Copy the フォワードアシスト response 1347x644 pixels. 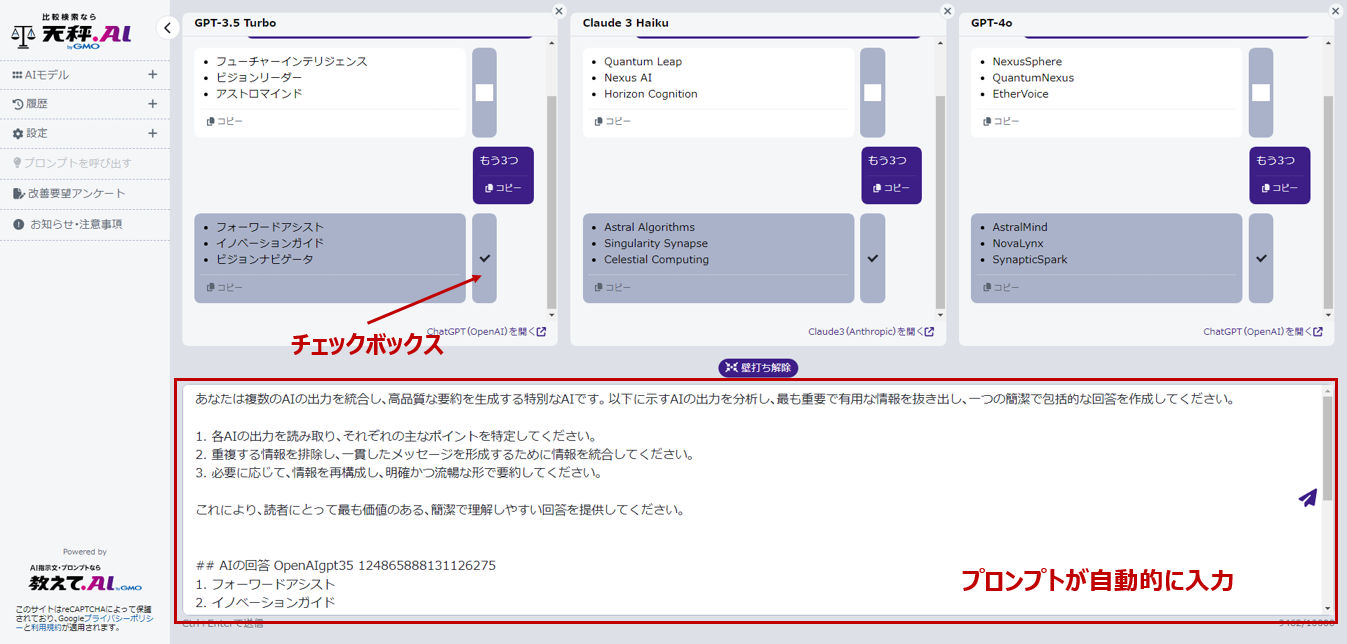pyautogui.click(x=225, y=287)
